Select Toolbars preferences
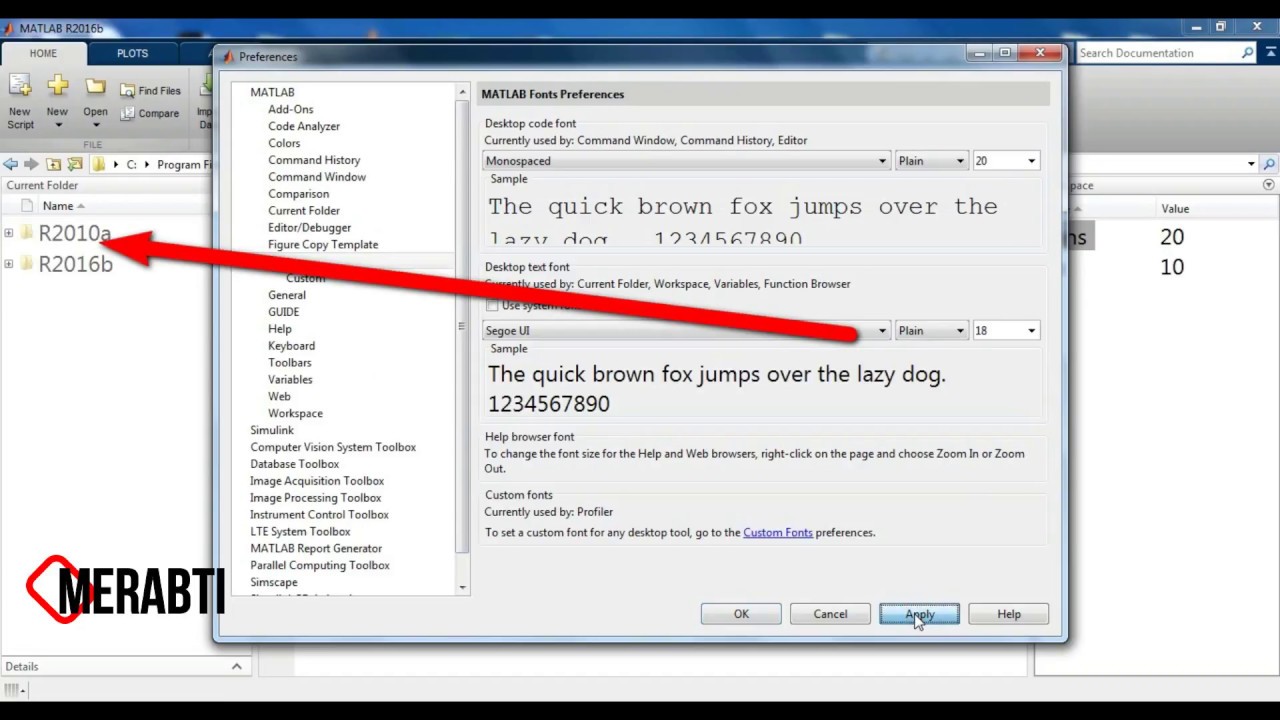The width and height of the screenshot is (1280, 720). [x=290, y=363]
